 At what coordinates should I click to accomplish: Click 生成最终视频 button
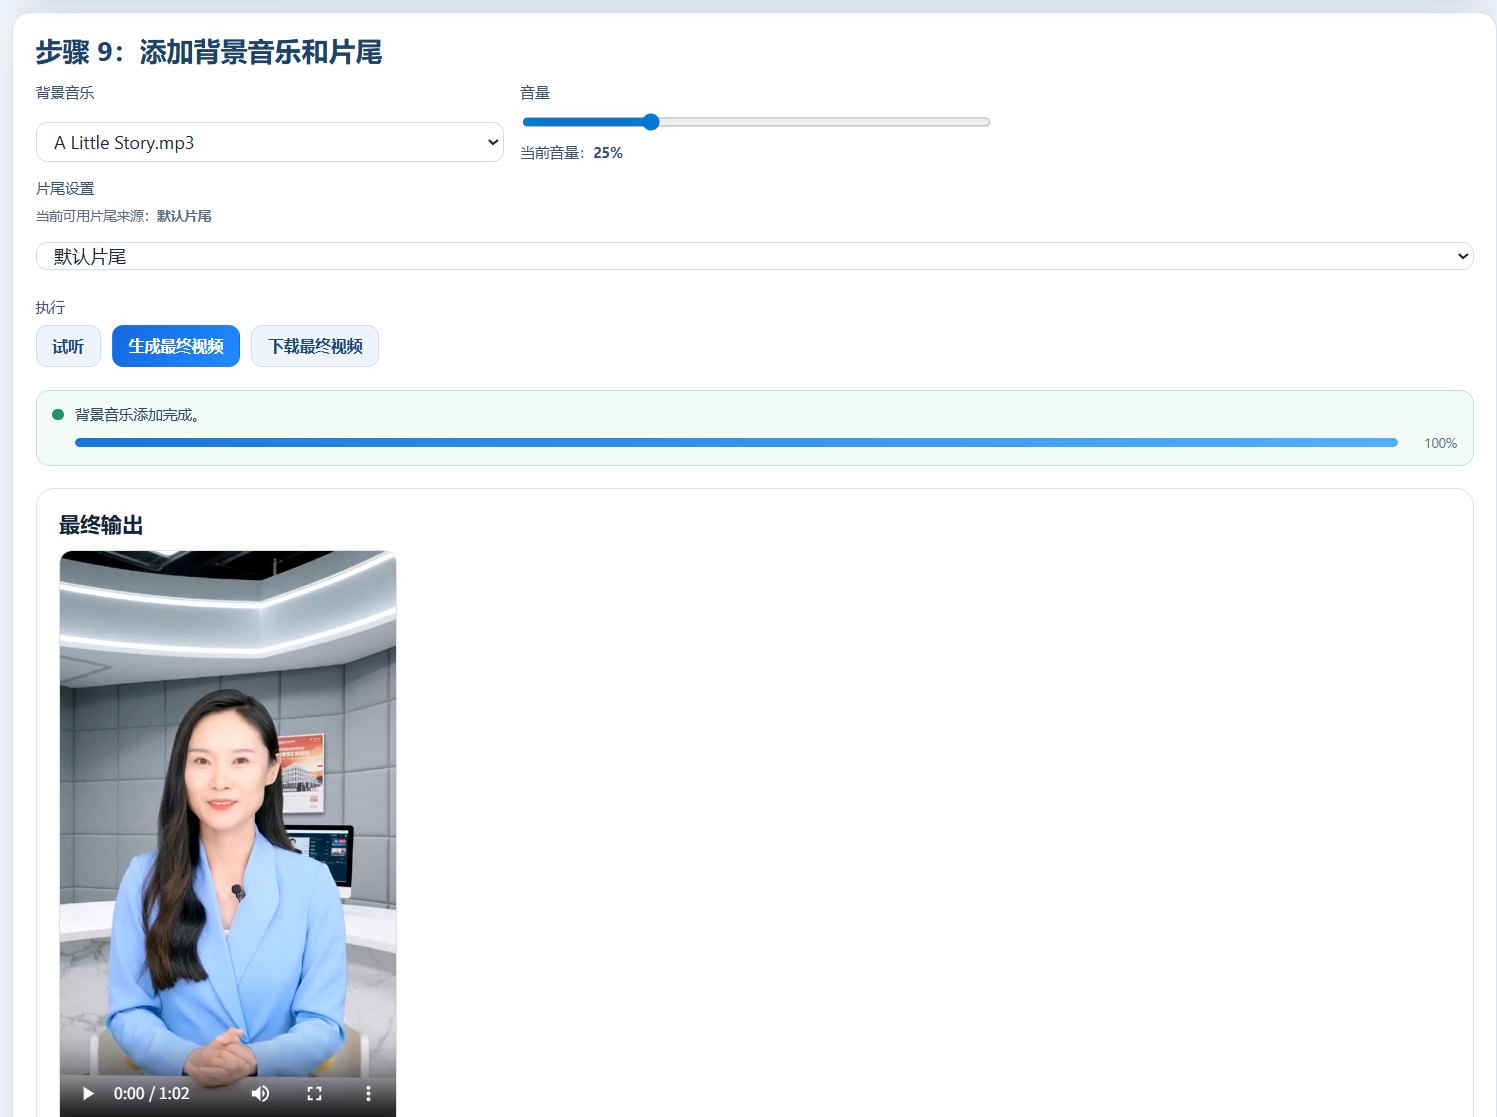point(176,346)
